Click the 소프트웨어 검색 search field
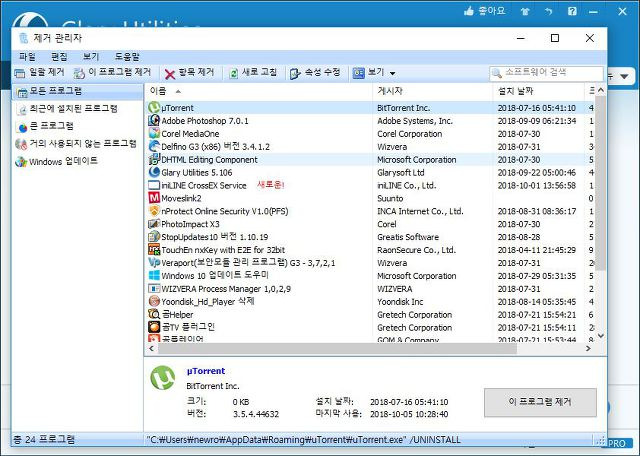Image resolution: width=640 pixels, height=456 pixels. pos(546,73)
